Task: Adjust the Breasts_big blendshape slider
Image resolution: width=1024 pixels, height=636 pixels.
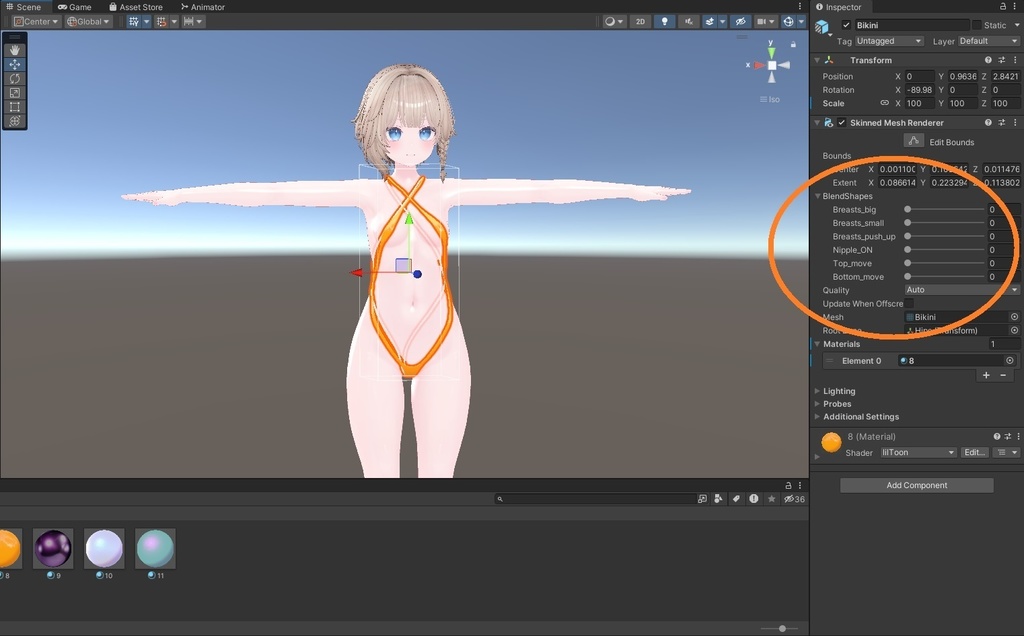Action: [945, 210]
